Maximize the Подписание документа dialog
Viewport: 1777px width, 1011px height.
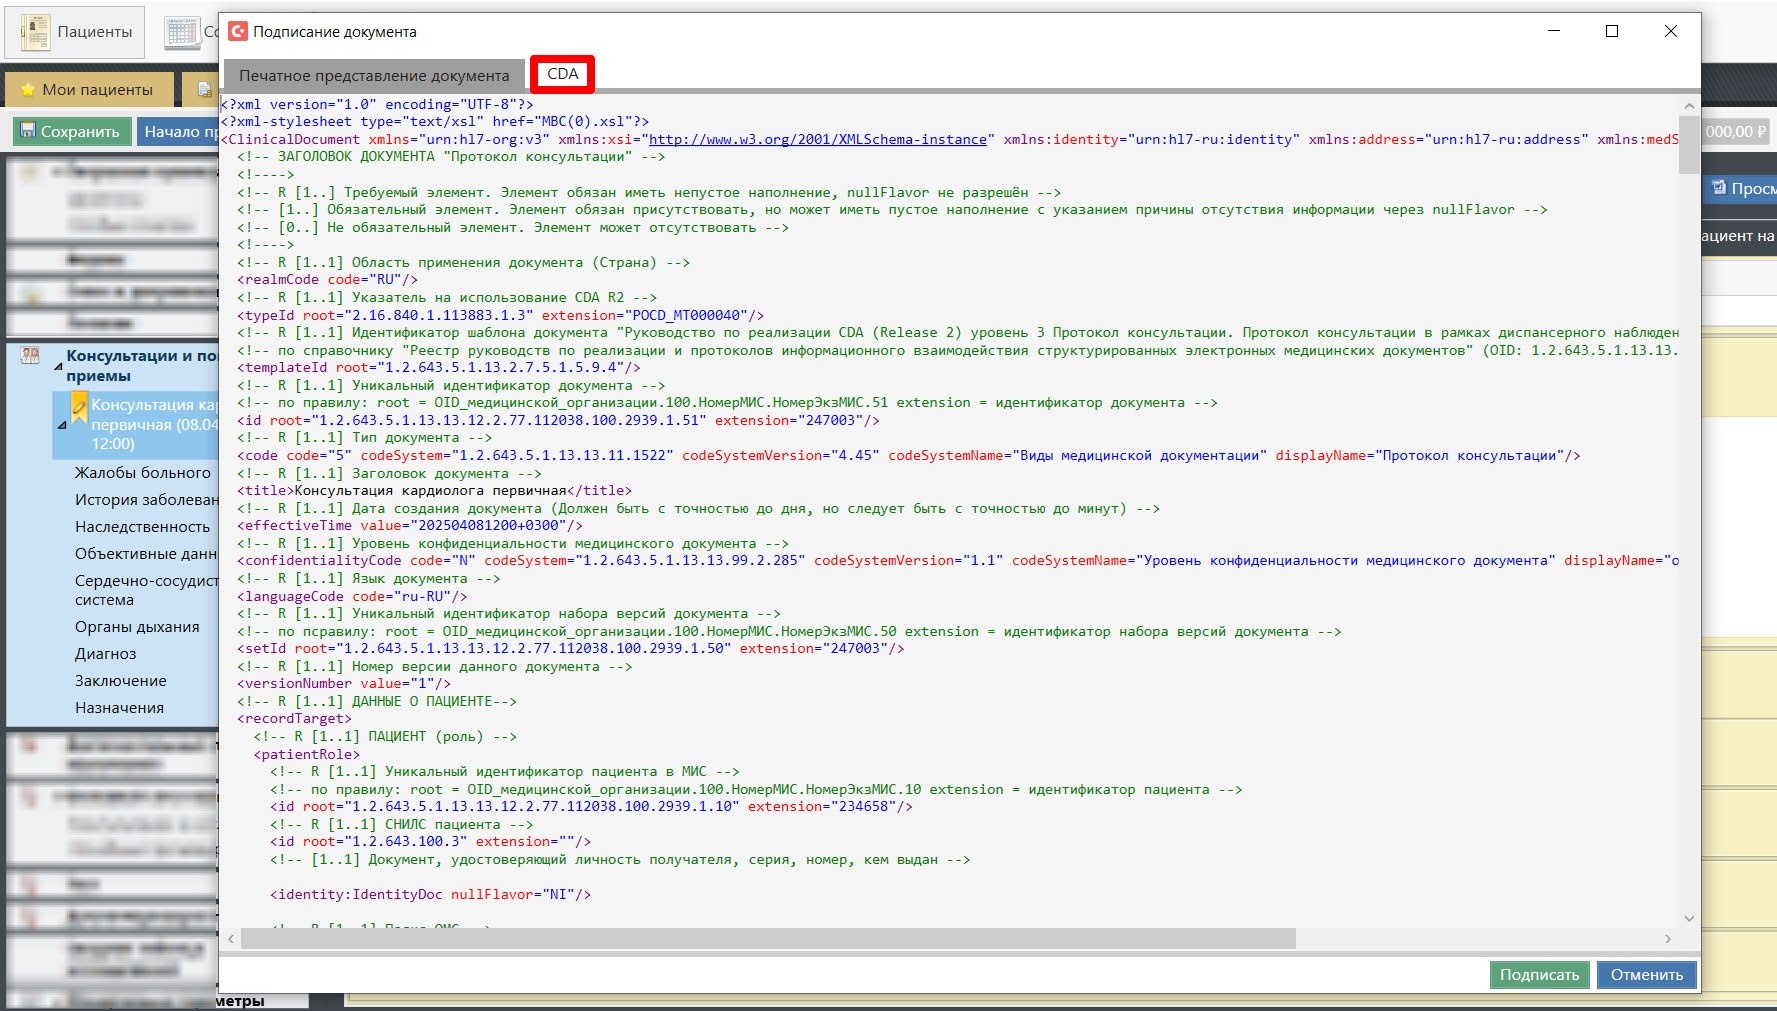pos(1612,32)
